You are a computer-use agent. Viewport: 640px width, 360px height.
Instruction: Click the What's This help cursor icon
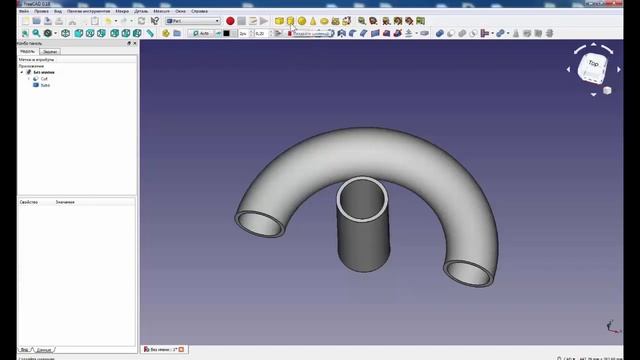155,21
